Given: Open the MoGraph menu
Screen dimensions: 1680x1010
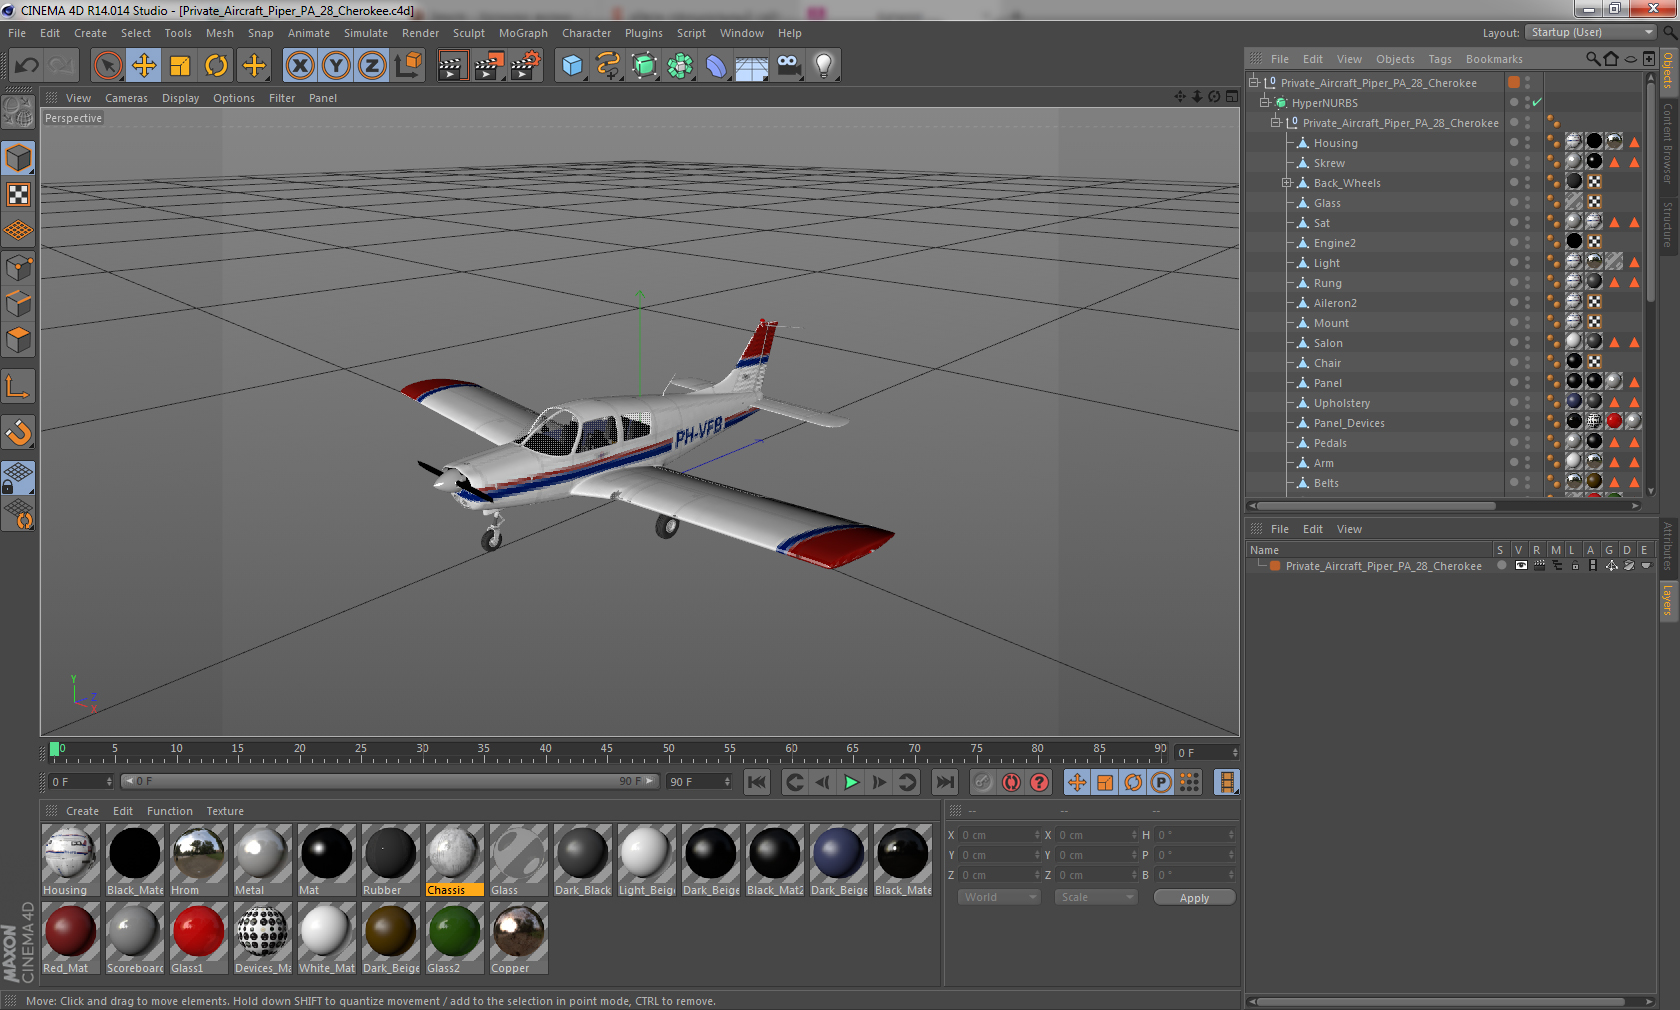Looking at the screenshot, I should pyautogui.click(x=523, y=33).
